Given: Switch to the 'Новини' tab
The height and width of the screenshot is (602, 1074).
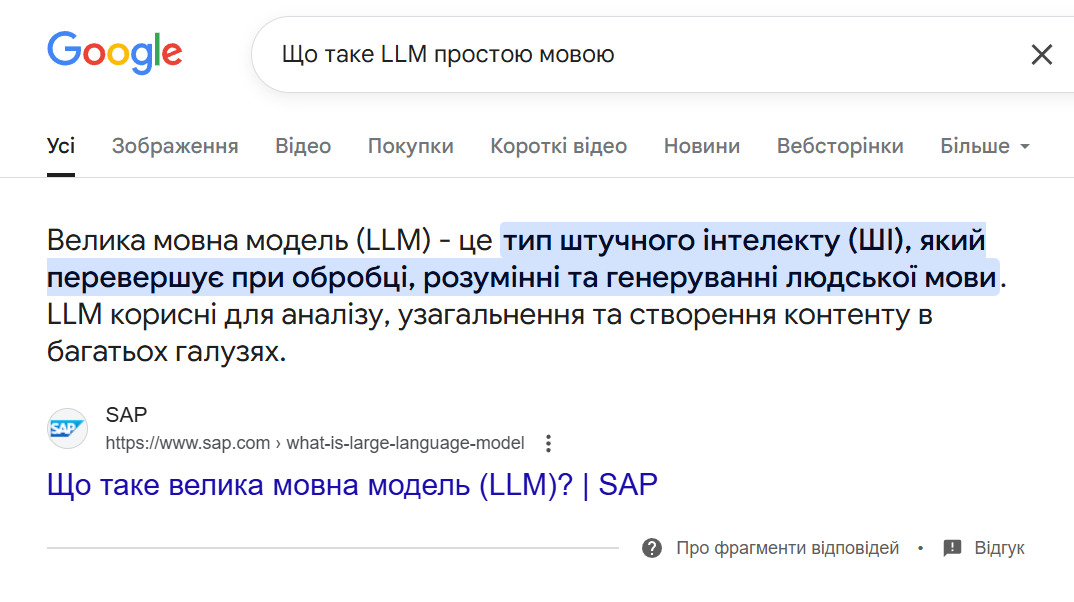Looking at the screenshot, I should tap(701, 146).
